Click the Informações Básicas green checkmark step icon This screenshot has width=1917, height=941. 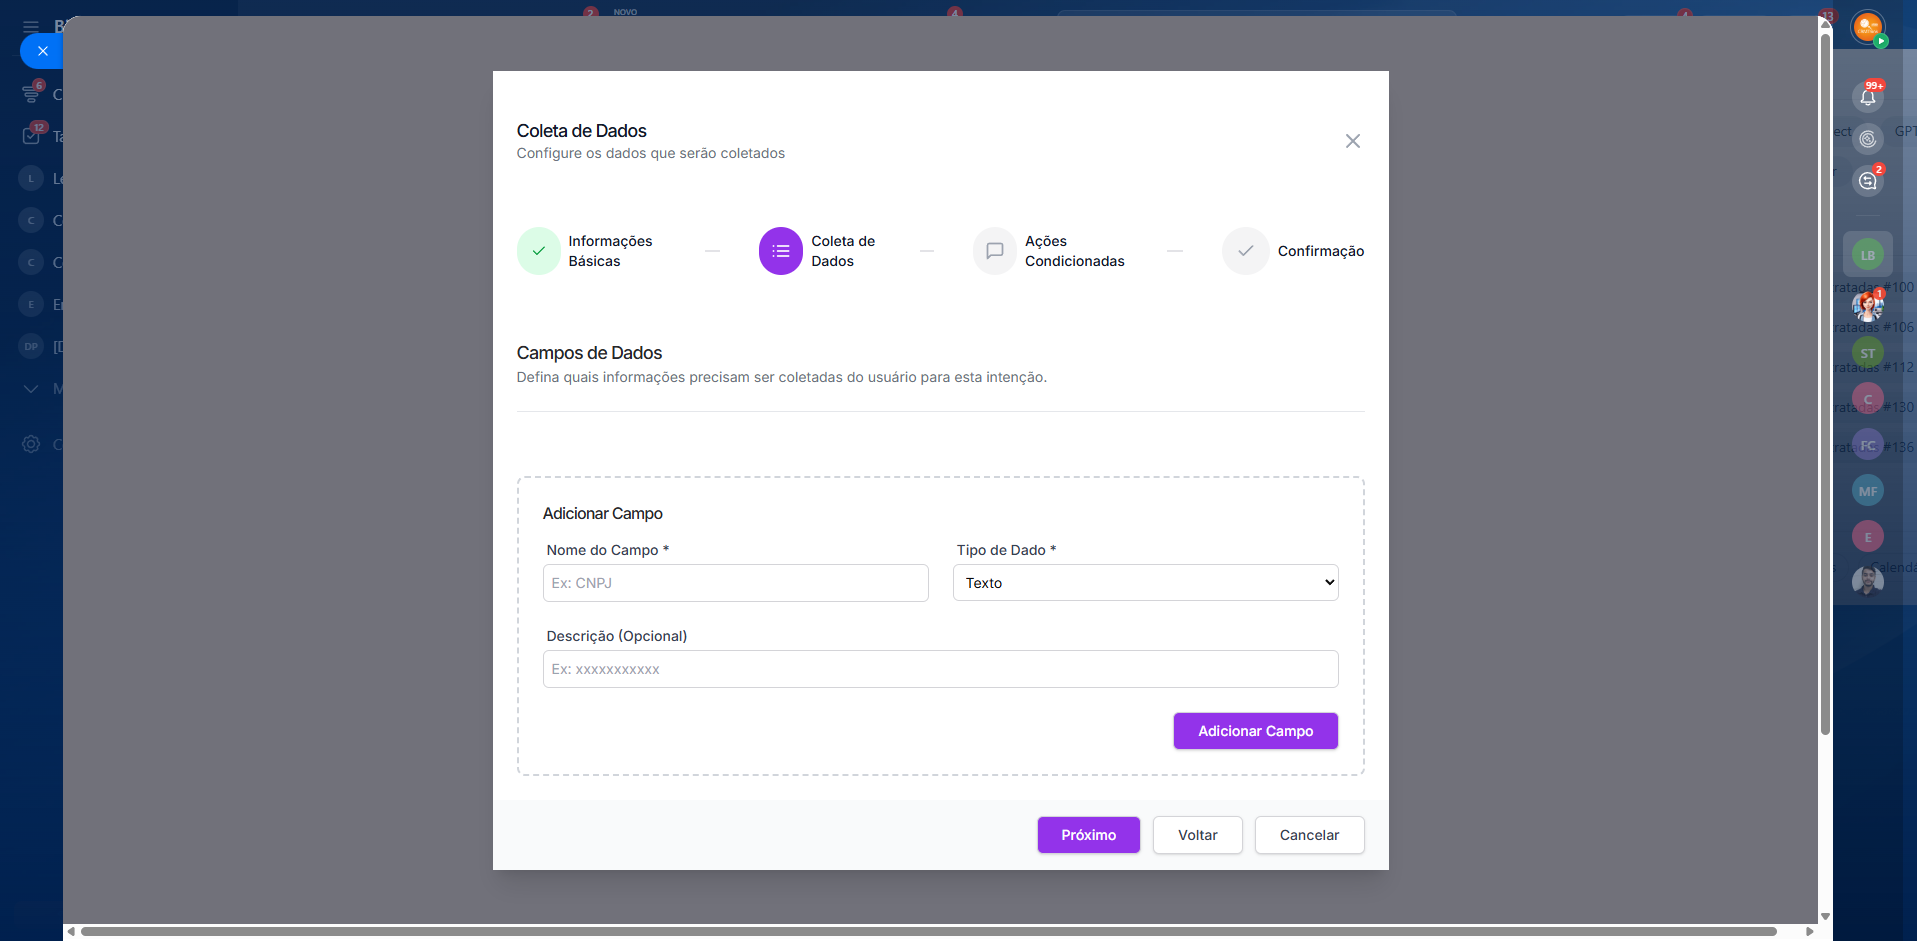[538, 251]
